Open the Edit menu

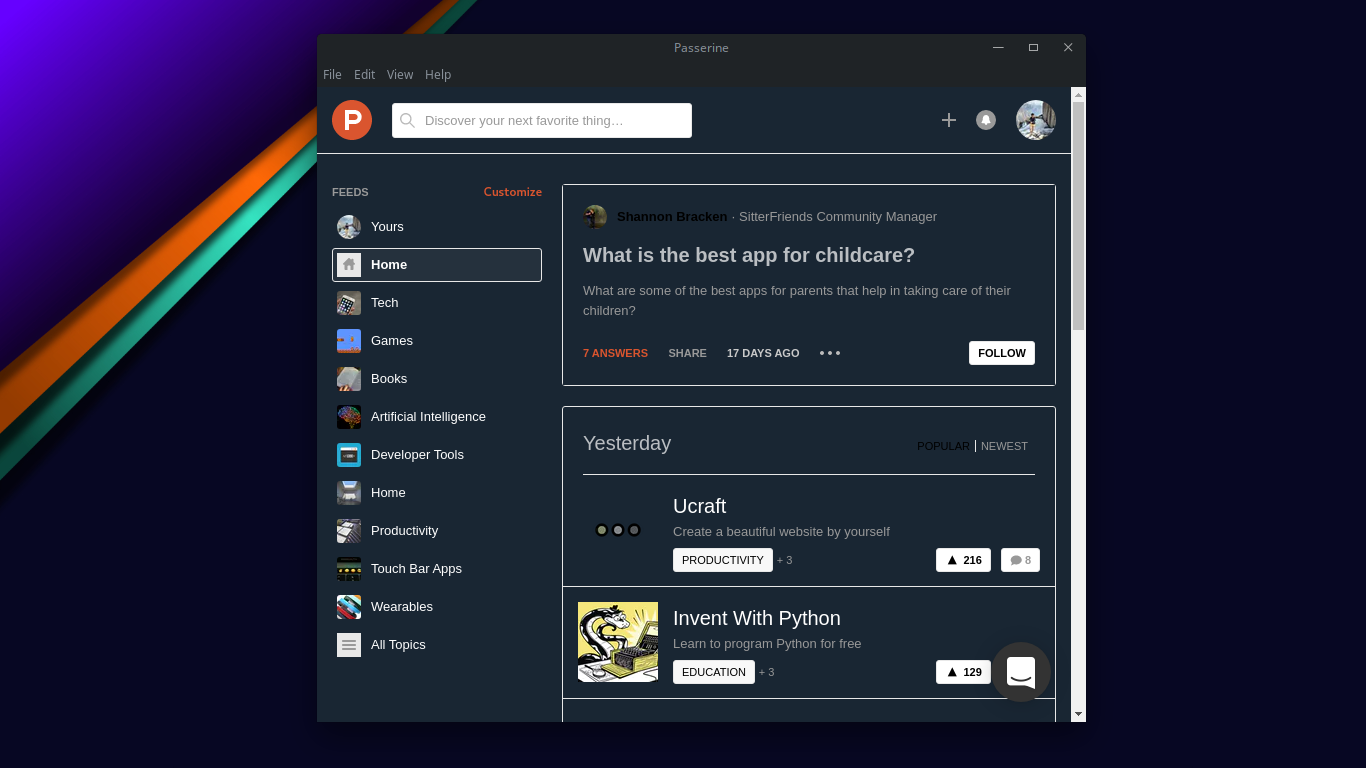pyautogui.click(x=364, y=75)
